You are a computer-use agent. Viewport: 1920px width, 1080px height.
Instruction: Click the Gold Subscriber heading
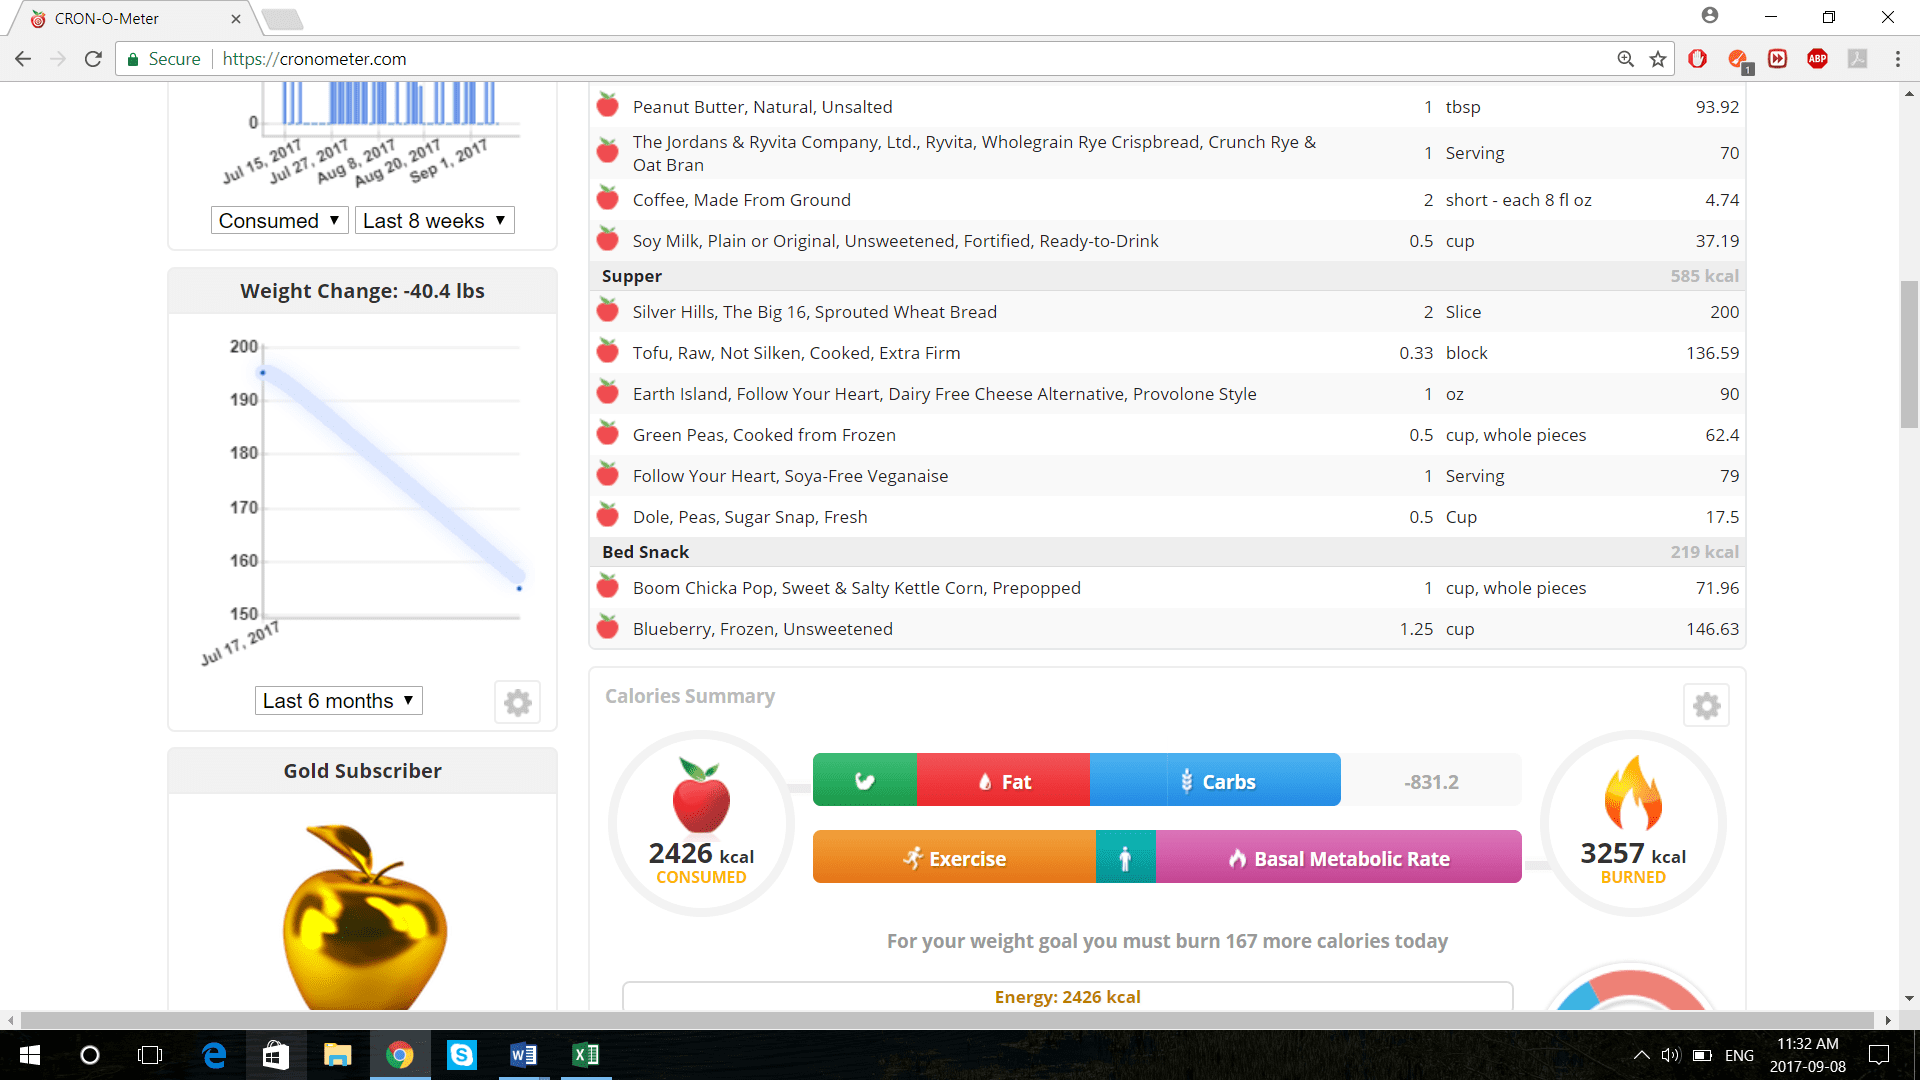pyautogui.click(x=362, y=771)
